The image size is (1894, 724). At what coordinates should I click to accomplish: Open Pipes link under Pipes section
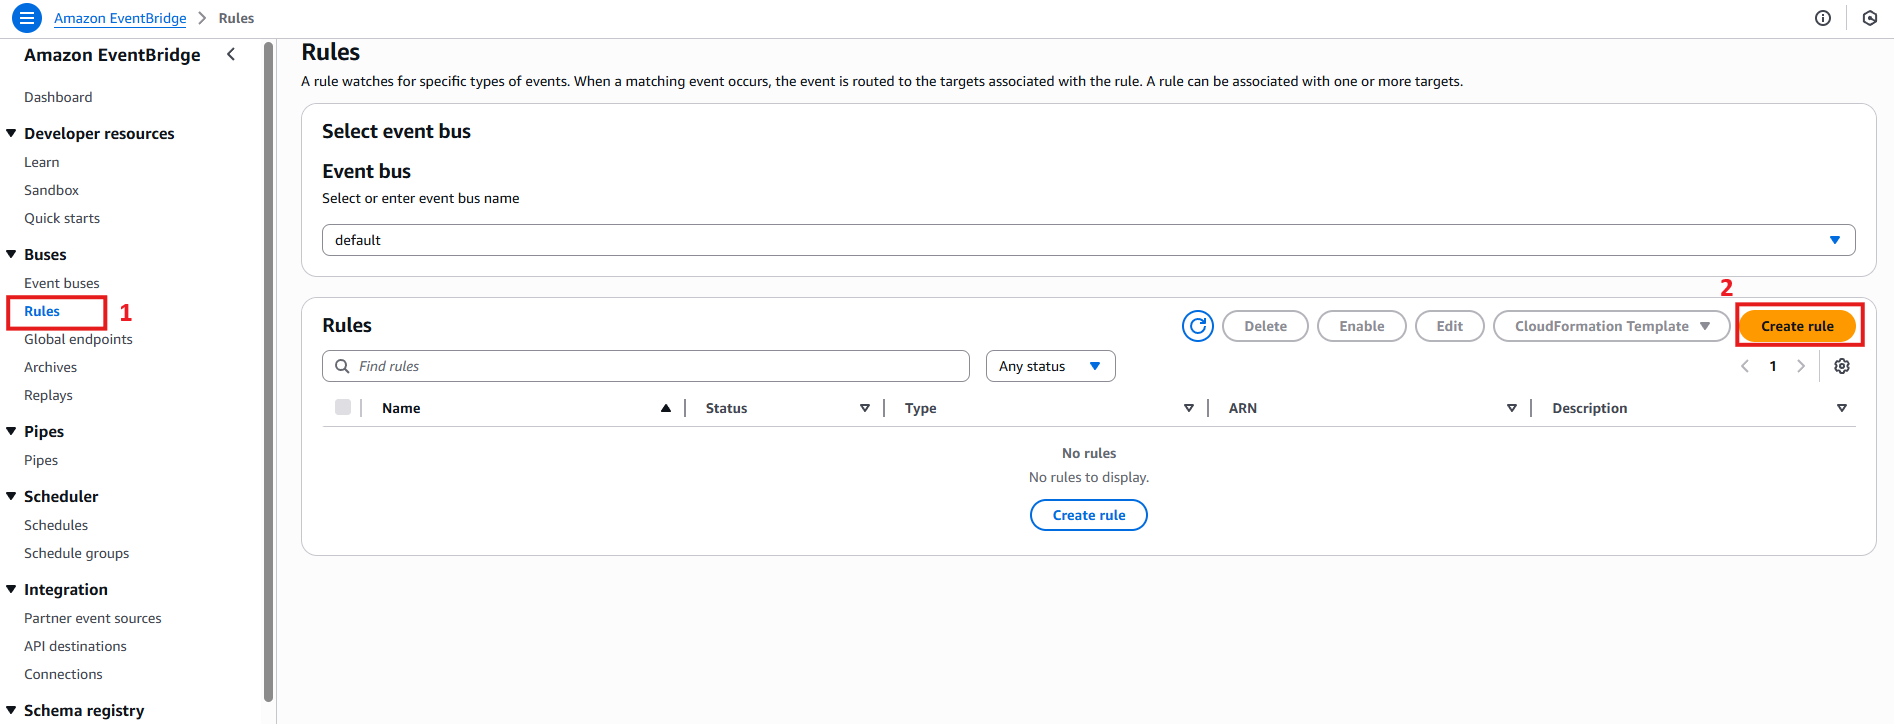[x=41, y=460]
